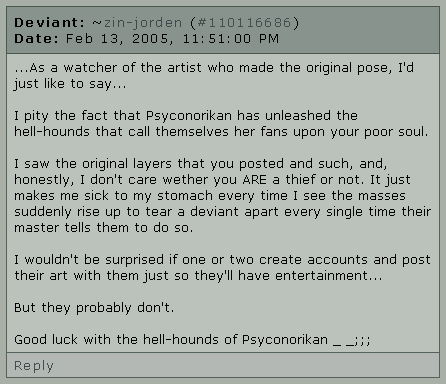Click the '_ _;;;' emoticon at the end
Image resolution: width=446 pixels, height=384 pixels.
click(352, 341)
